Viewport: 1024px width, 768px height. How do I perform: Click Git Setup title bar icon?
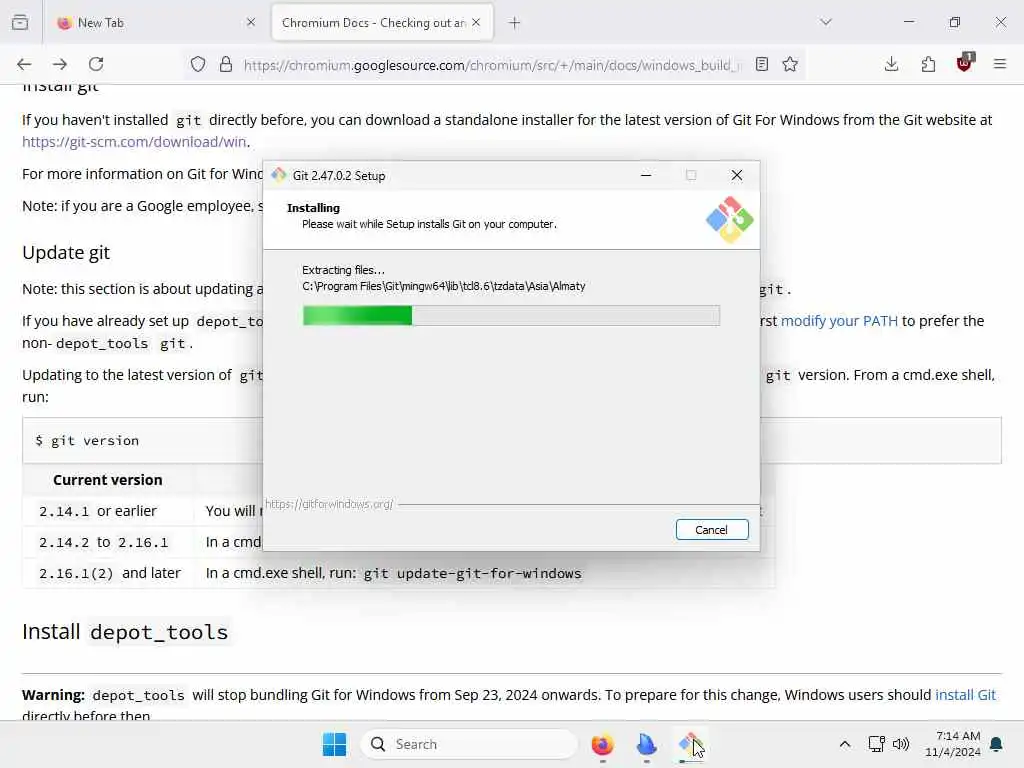(x=279, y=175)
